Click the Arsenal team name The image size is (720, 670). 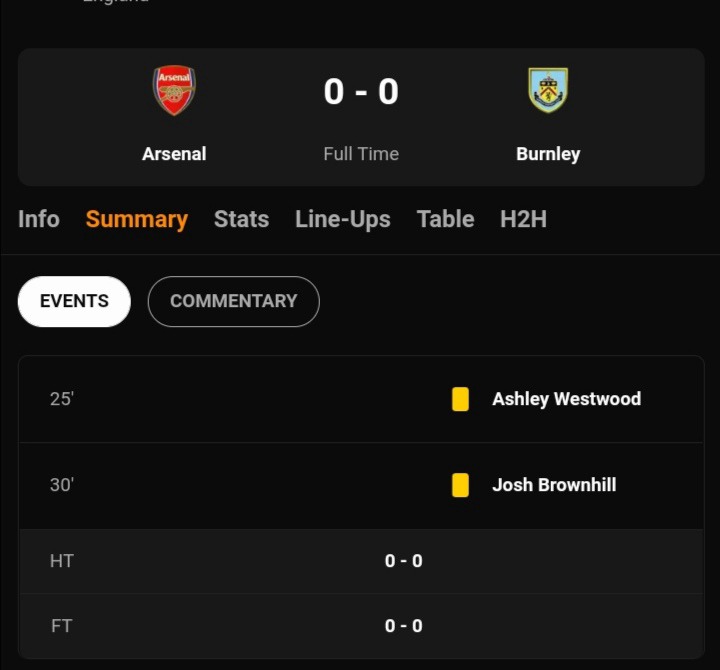(x=174, y=154)
